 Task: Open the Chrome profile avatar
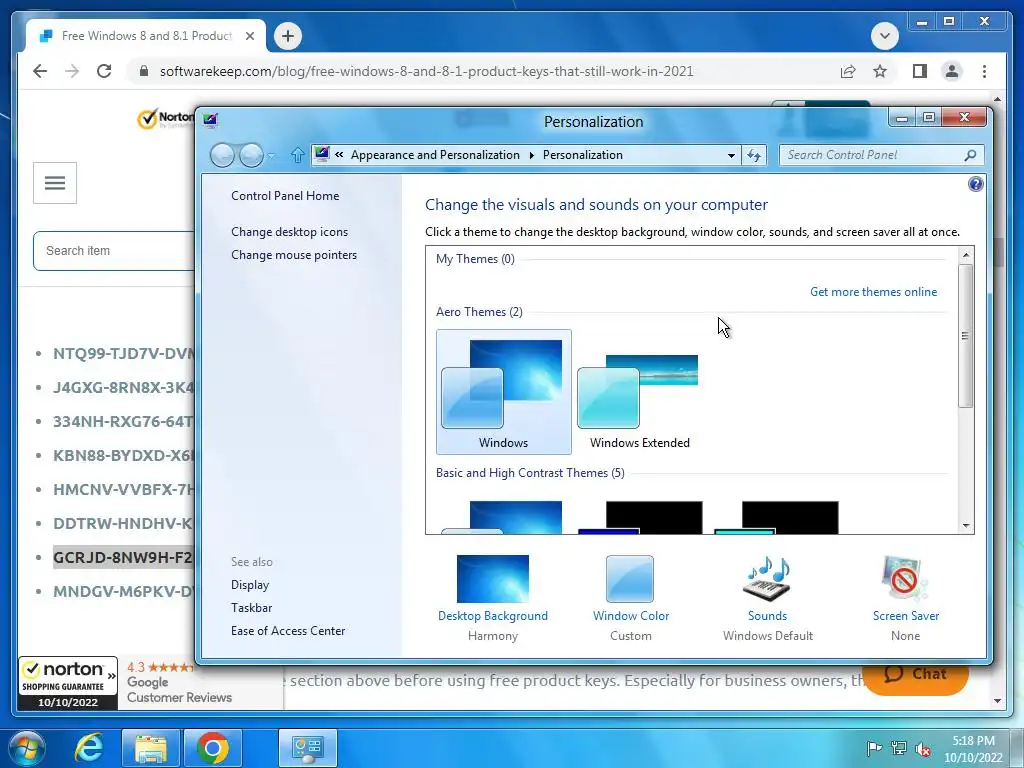[x=952, y=71]
